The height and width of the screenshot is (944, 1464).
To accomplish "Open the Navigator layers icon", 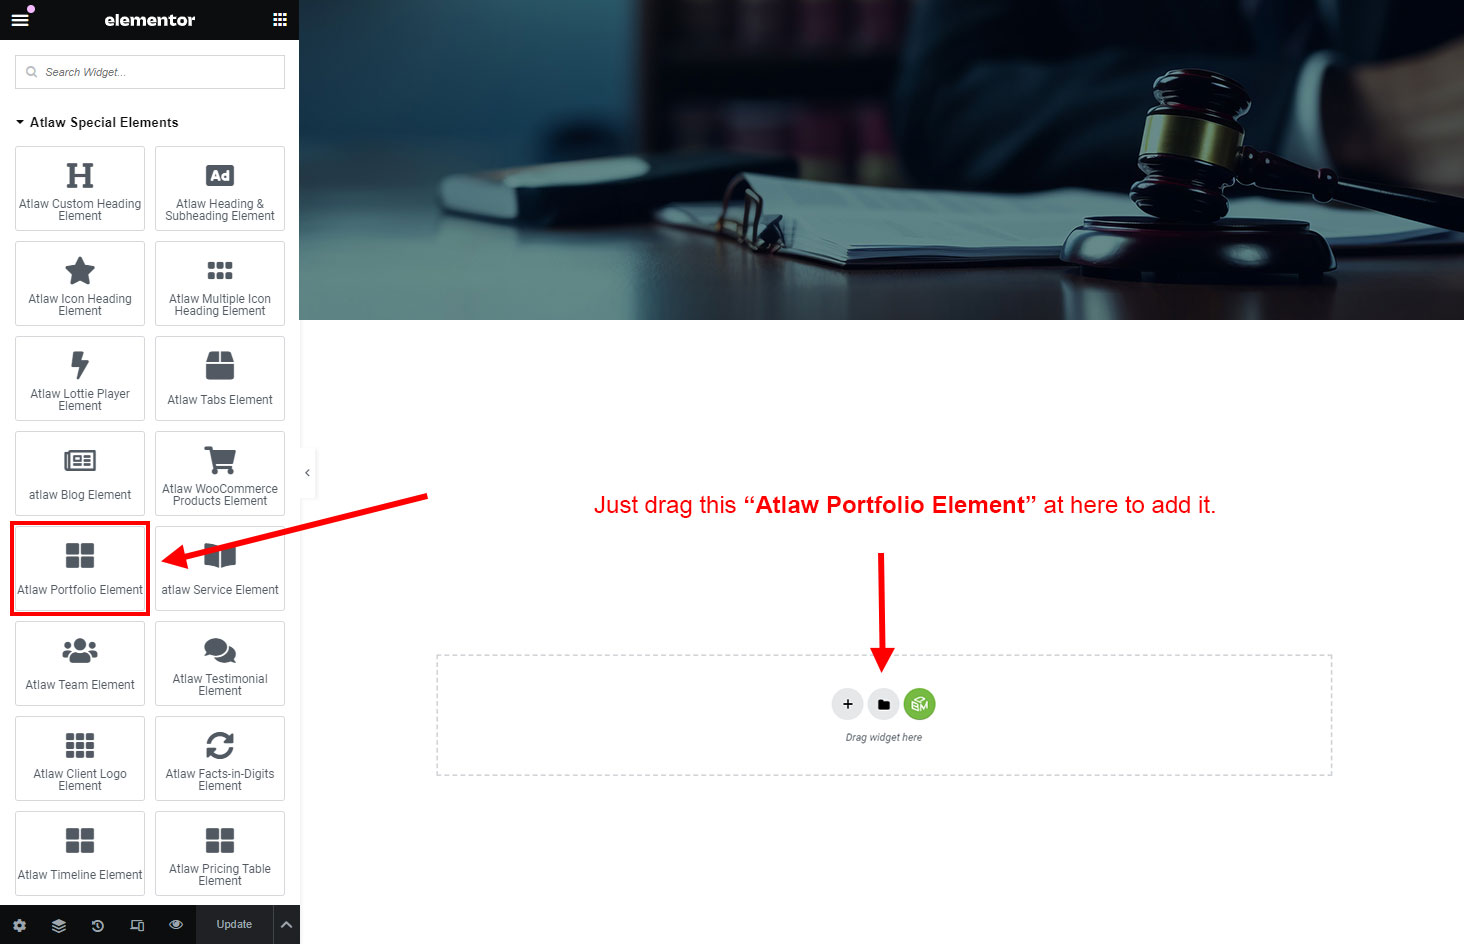I will 59,925.
